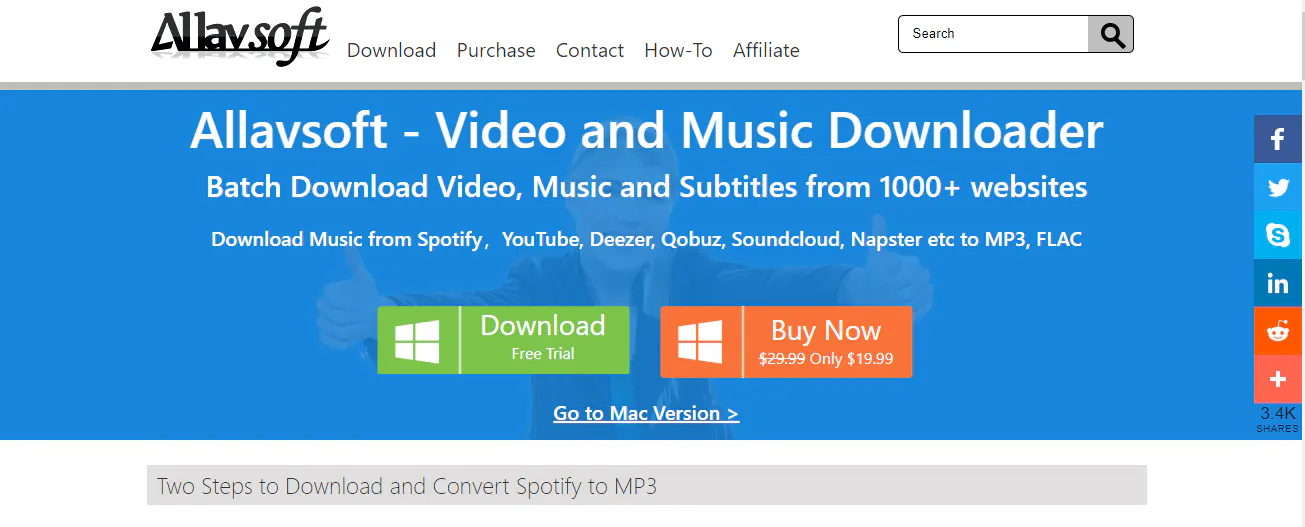This screenshot has width=1305, height=527.
Task: Share on Reddit from the sidebar
Action: pyautogui.click(x=1278, y=331)
